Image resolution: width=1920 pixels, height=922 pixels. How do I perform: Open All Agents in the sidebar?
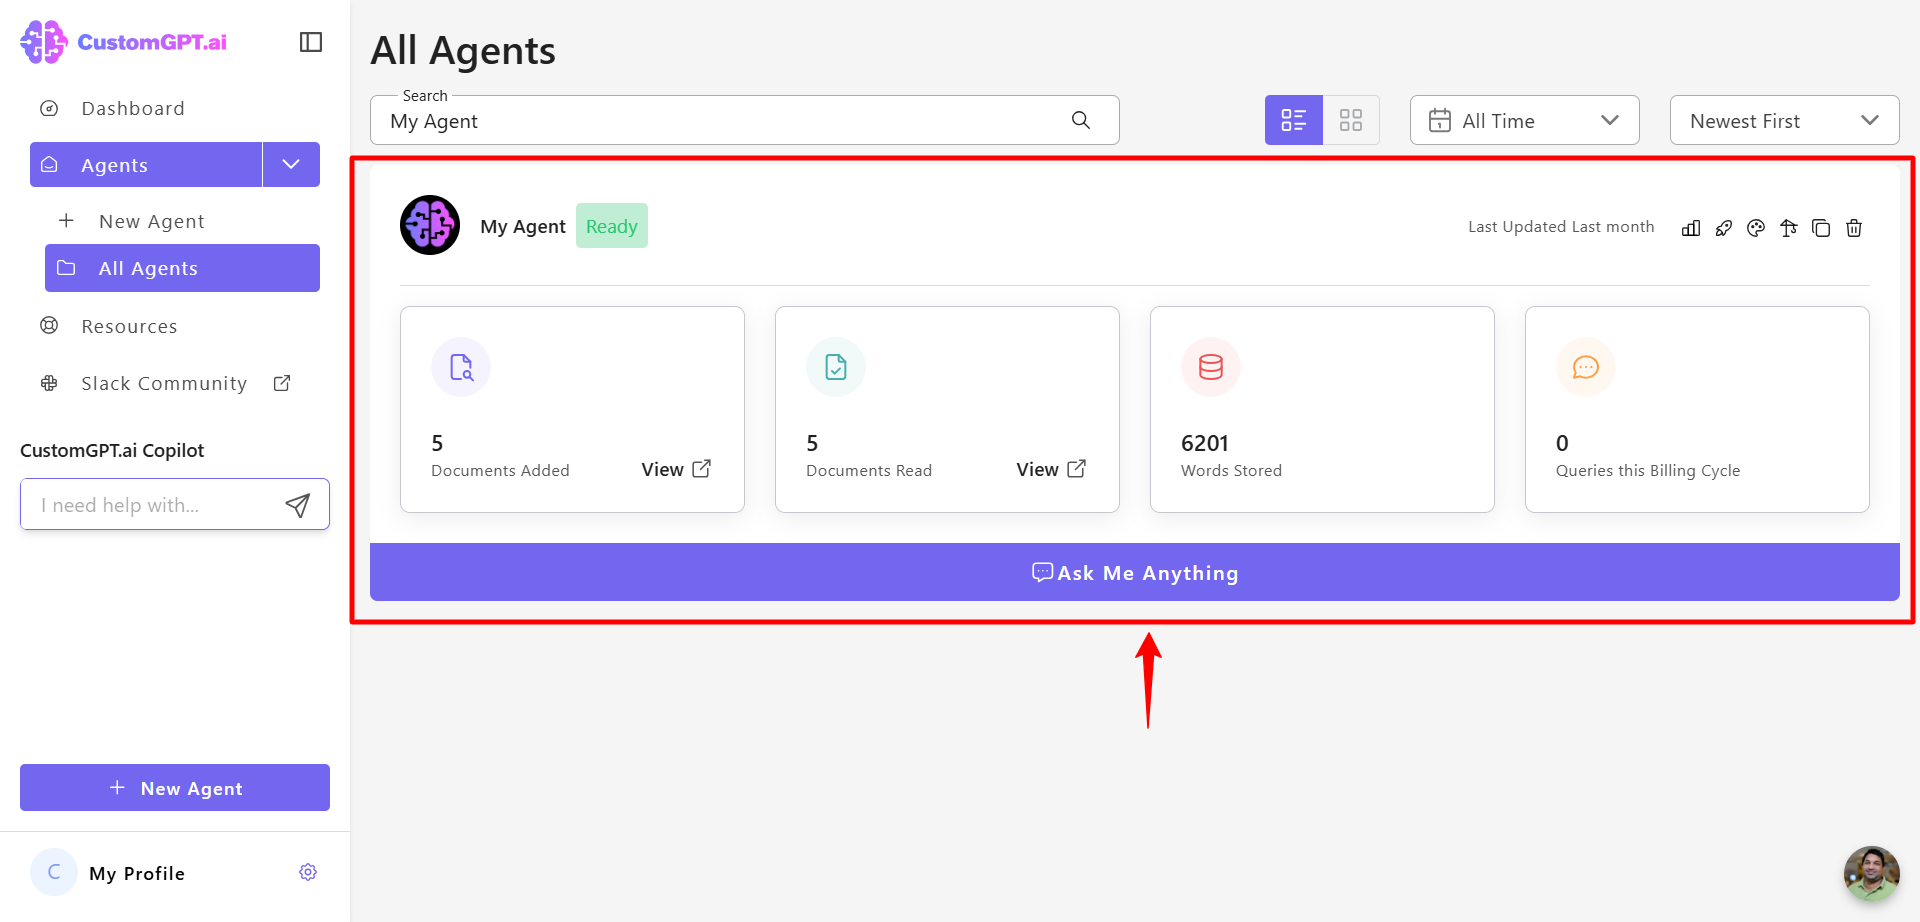182,268
